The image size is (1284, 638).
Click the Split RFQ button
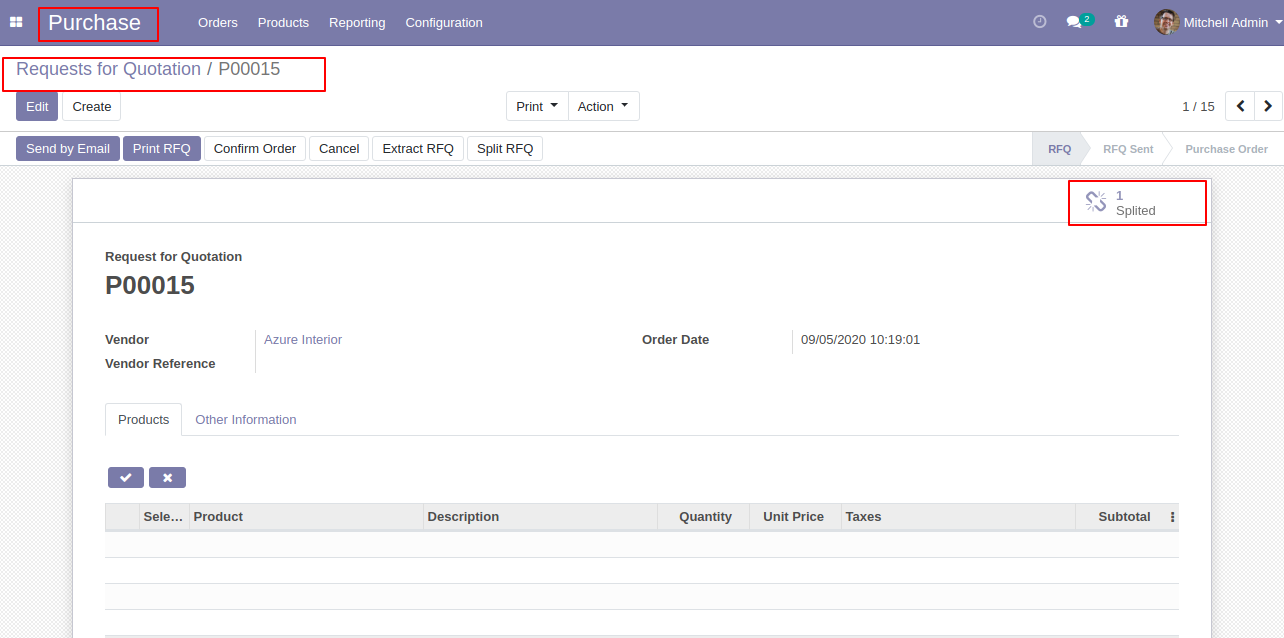point(505,149)
